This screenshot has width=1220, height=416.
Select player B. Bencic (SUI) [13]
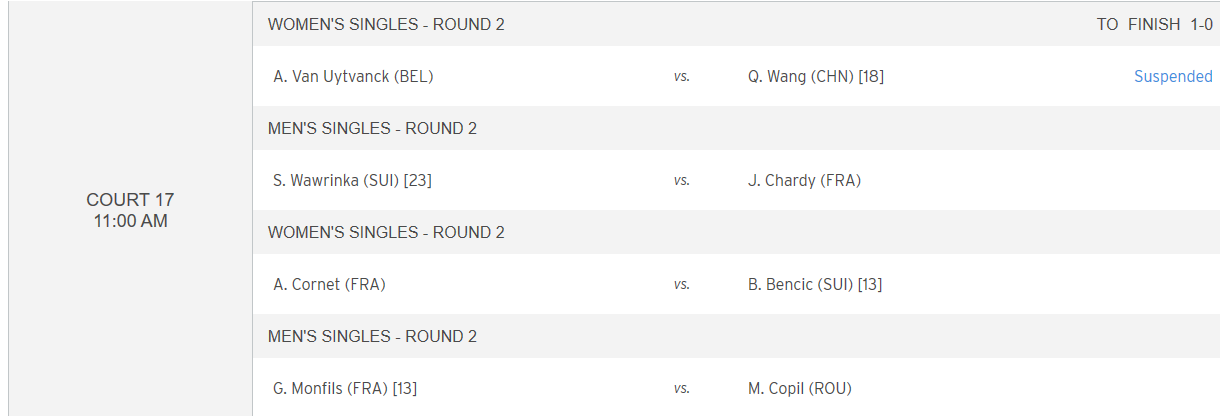coord(815,284)
